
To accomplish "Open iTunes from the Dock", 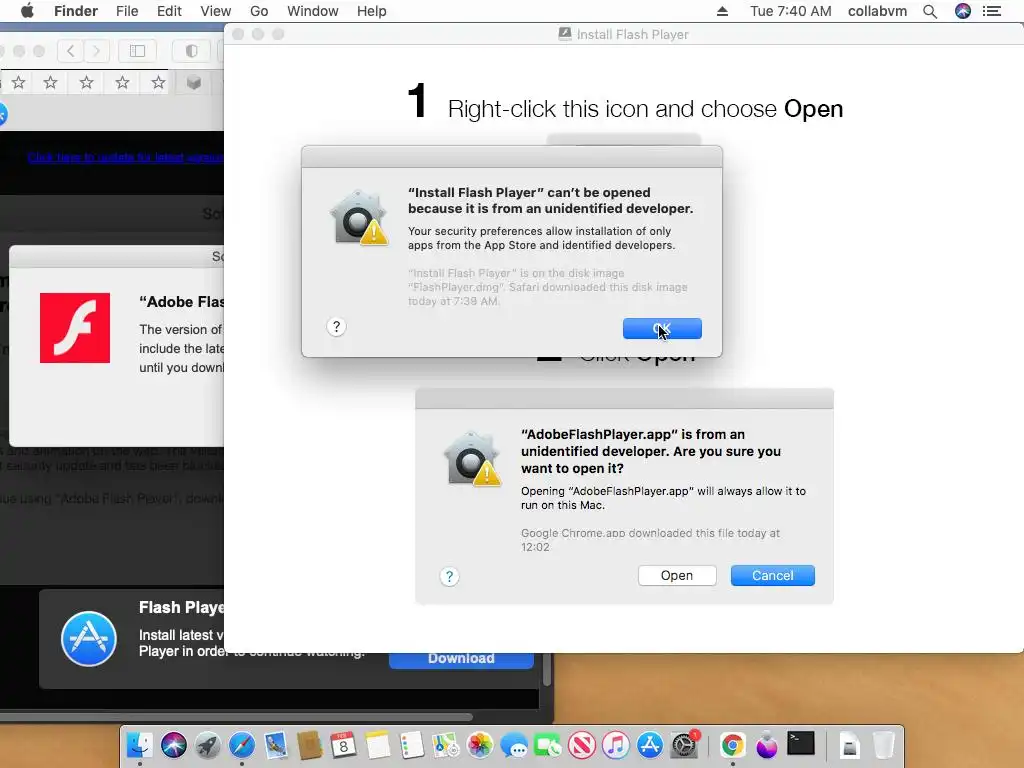I will click(616, 745).
